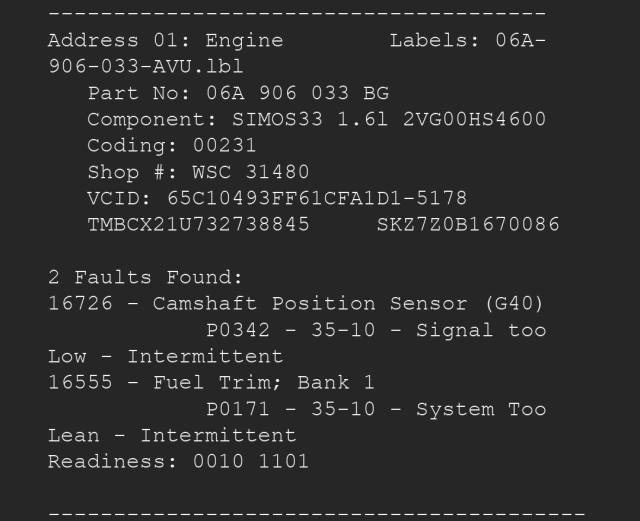
Task: Click the SKZ7Z0B1670086 code
Action: 468,224
